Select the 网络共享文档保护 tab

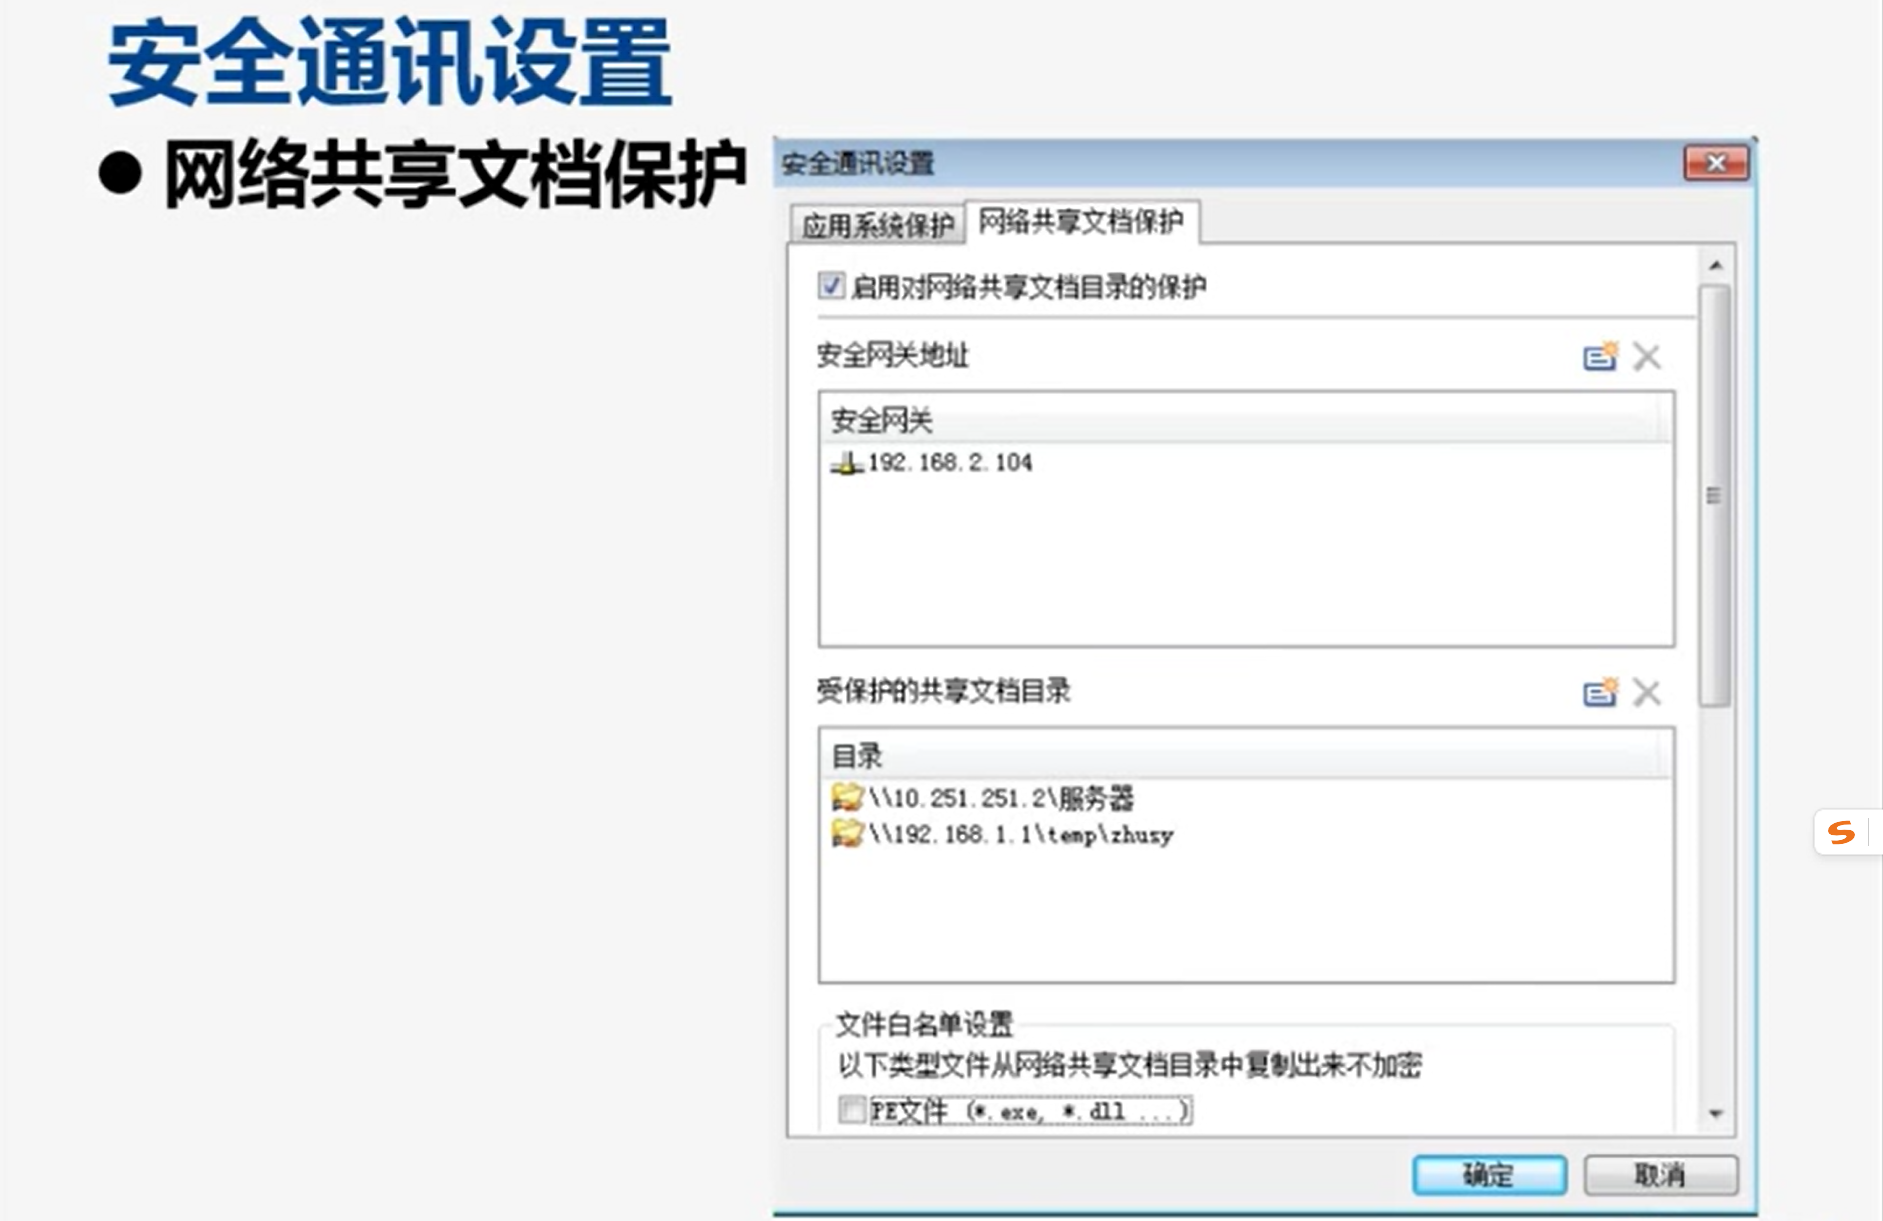pos(1080,222)
